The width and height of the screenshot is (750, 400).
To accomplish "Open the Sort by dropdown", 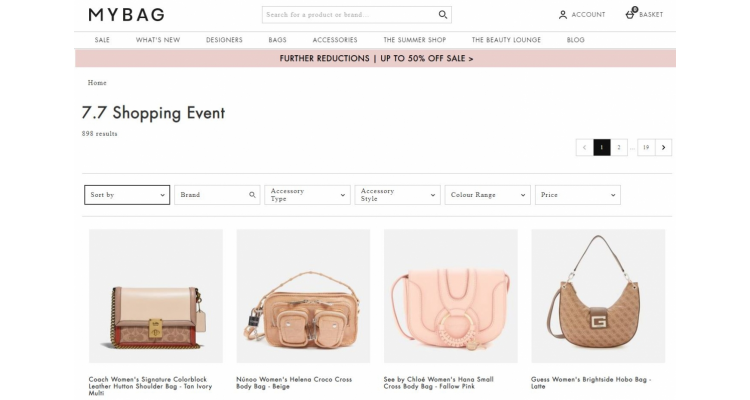I will (x=127, y=195).
